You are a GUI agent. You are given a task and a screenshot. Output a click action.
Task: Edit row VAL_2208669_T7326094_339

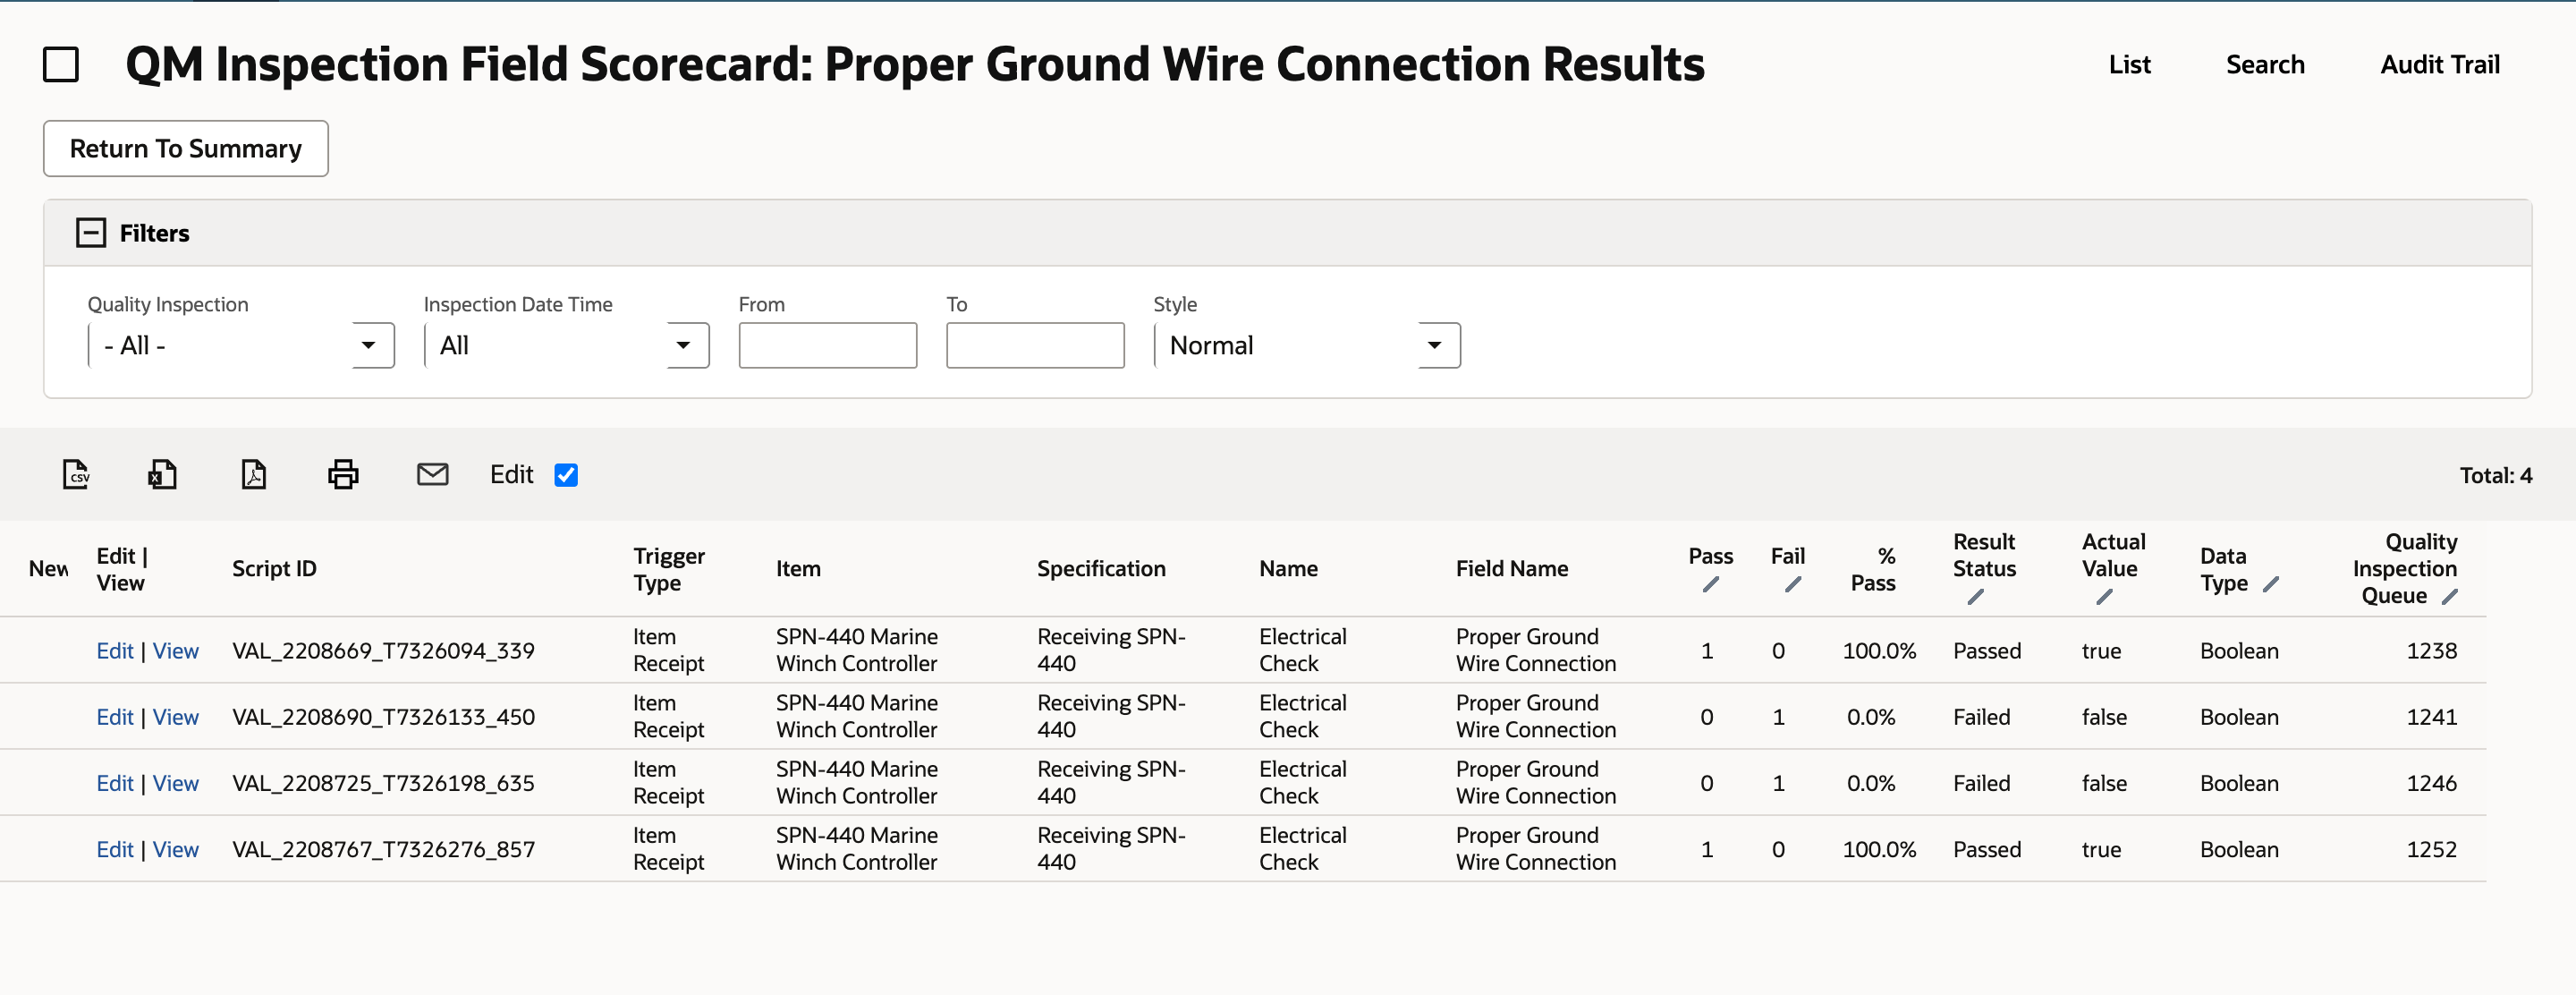(115, 651)
